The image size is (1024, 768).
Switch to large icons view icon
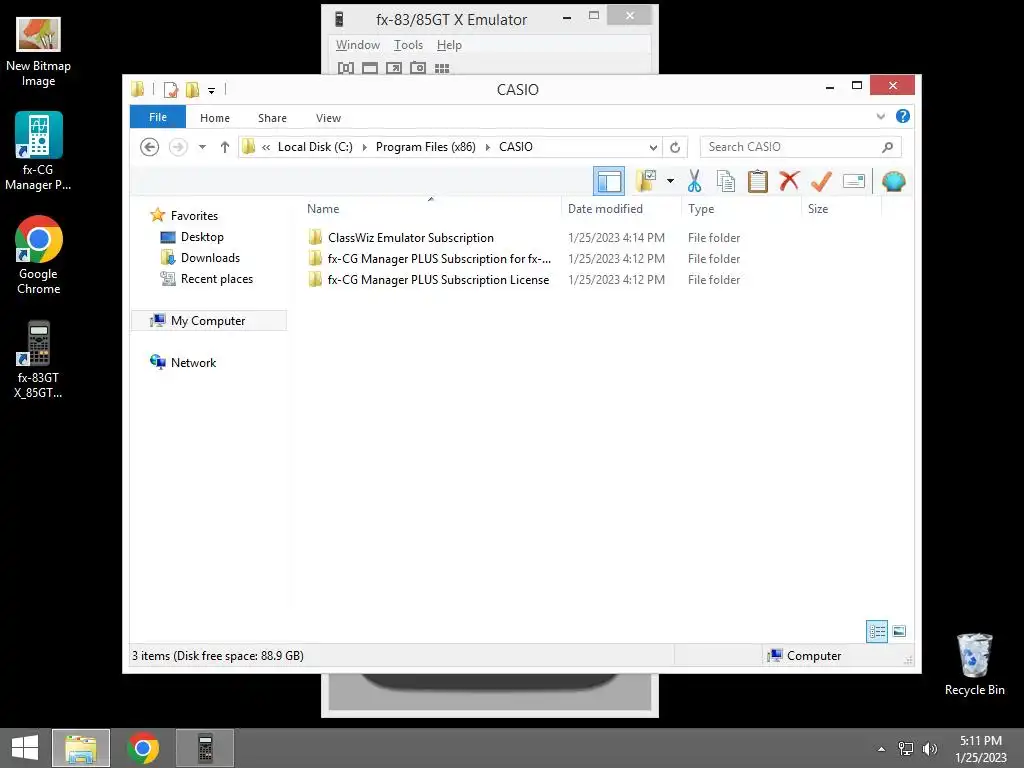click(899, 631)
